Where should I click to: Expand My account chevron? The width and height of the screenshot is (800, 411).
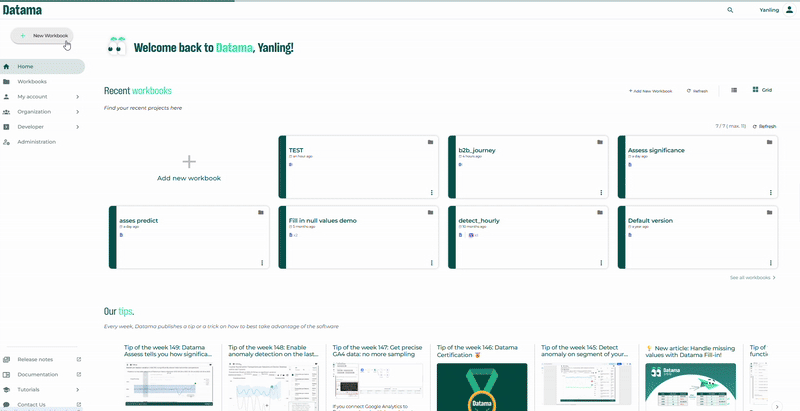(78, 96)
